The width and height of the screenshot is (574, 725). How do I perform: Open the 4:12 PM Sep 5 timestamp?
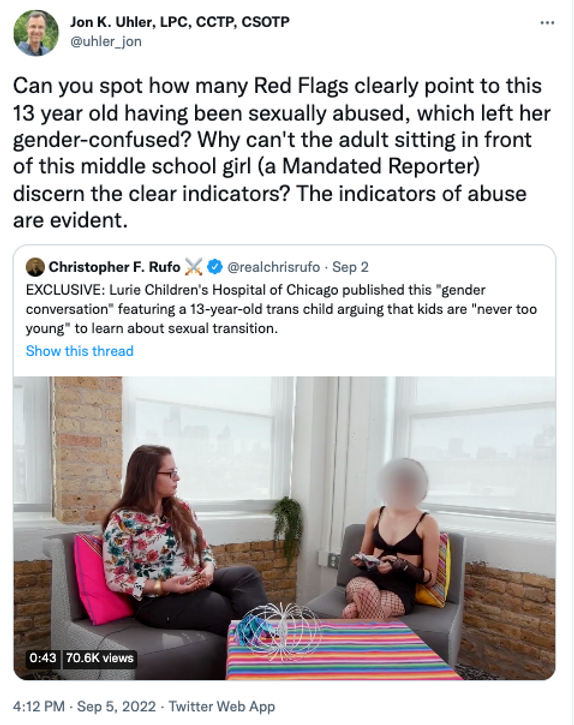coord(84,707)
